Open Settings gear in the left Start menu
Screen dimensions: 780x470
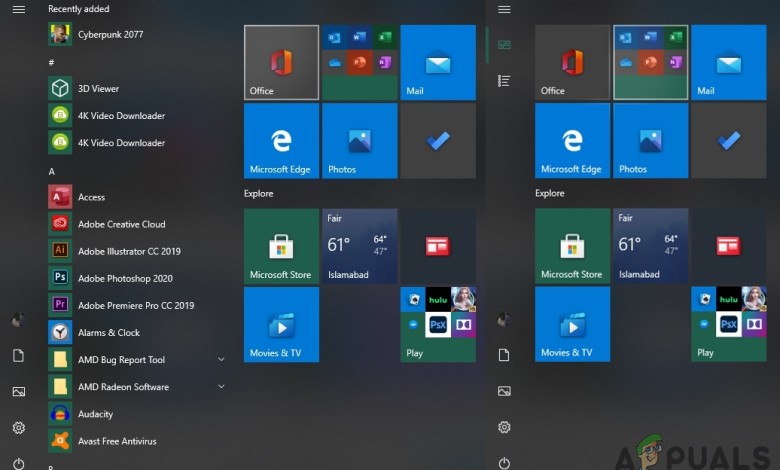(18, 428)
